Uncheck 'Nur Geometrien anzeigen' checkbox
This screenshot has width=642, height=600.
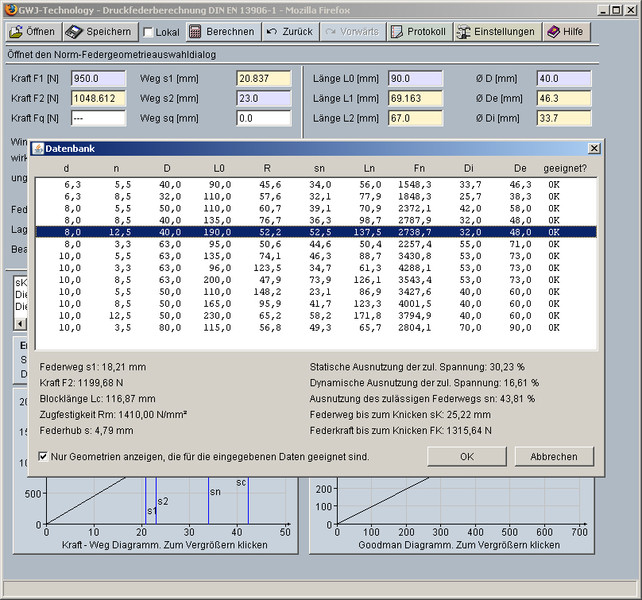[43, 456]
